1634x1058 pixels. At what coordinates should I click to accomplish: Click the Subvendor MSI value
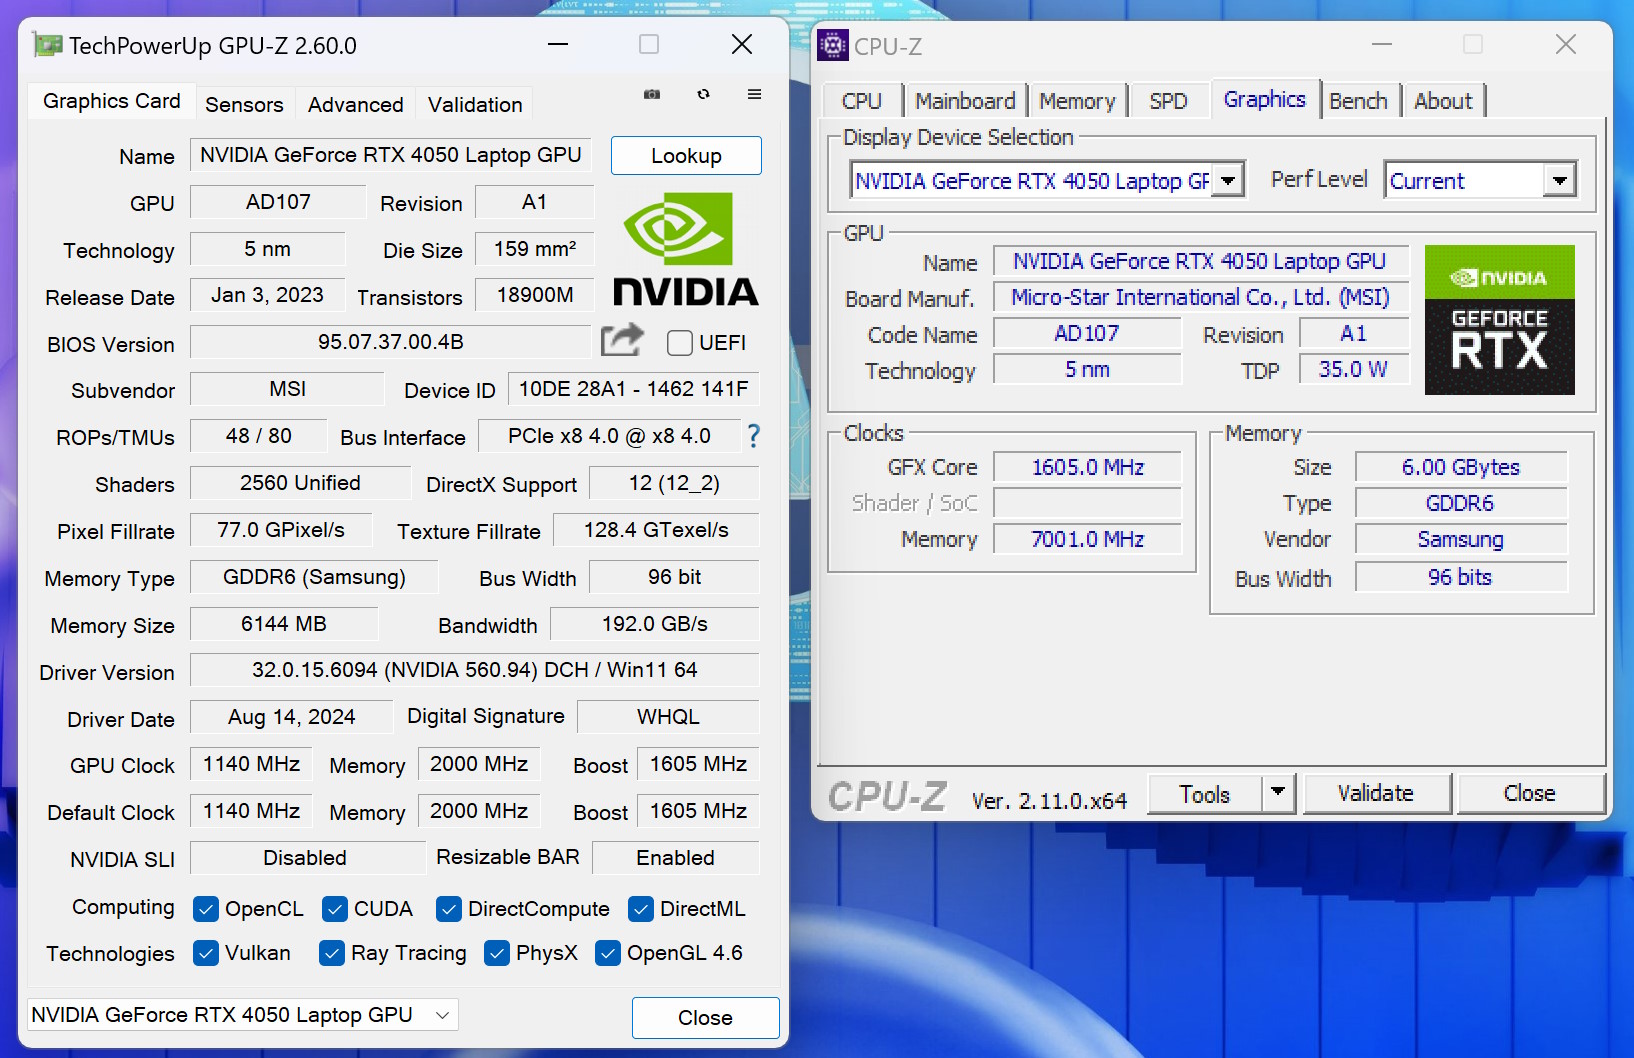pos(288,389)
